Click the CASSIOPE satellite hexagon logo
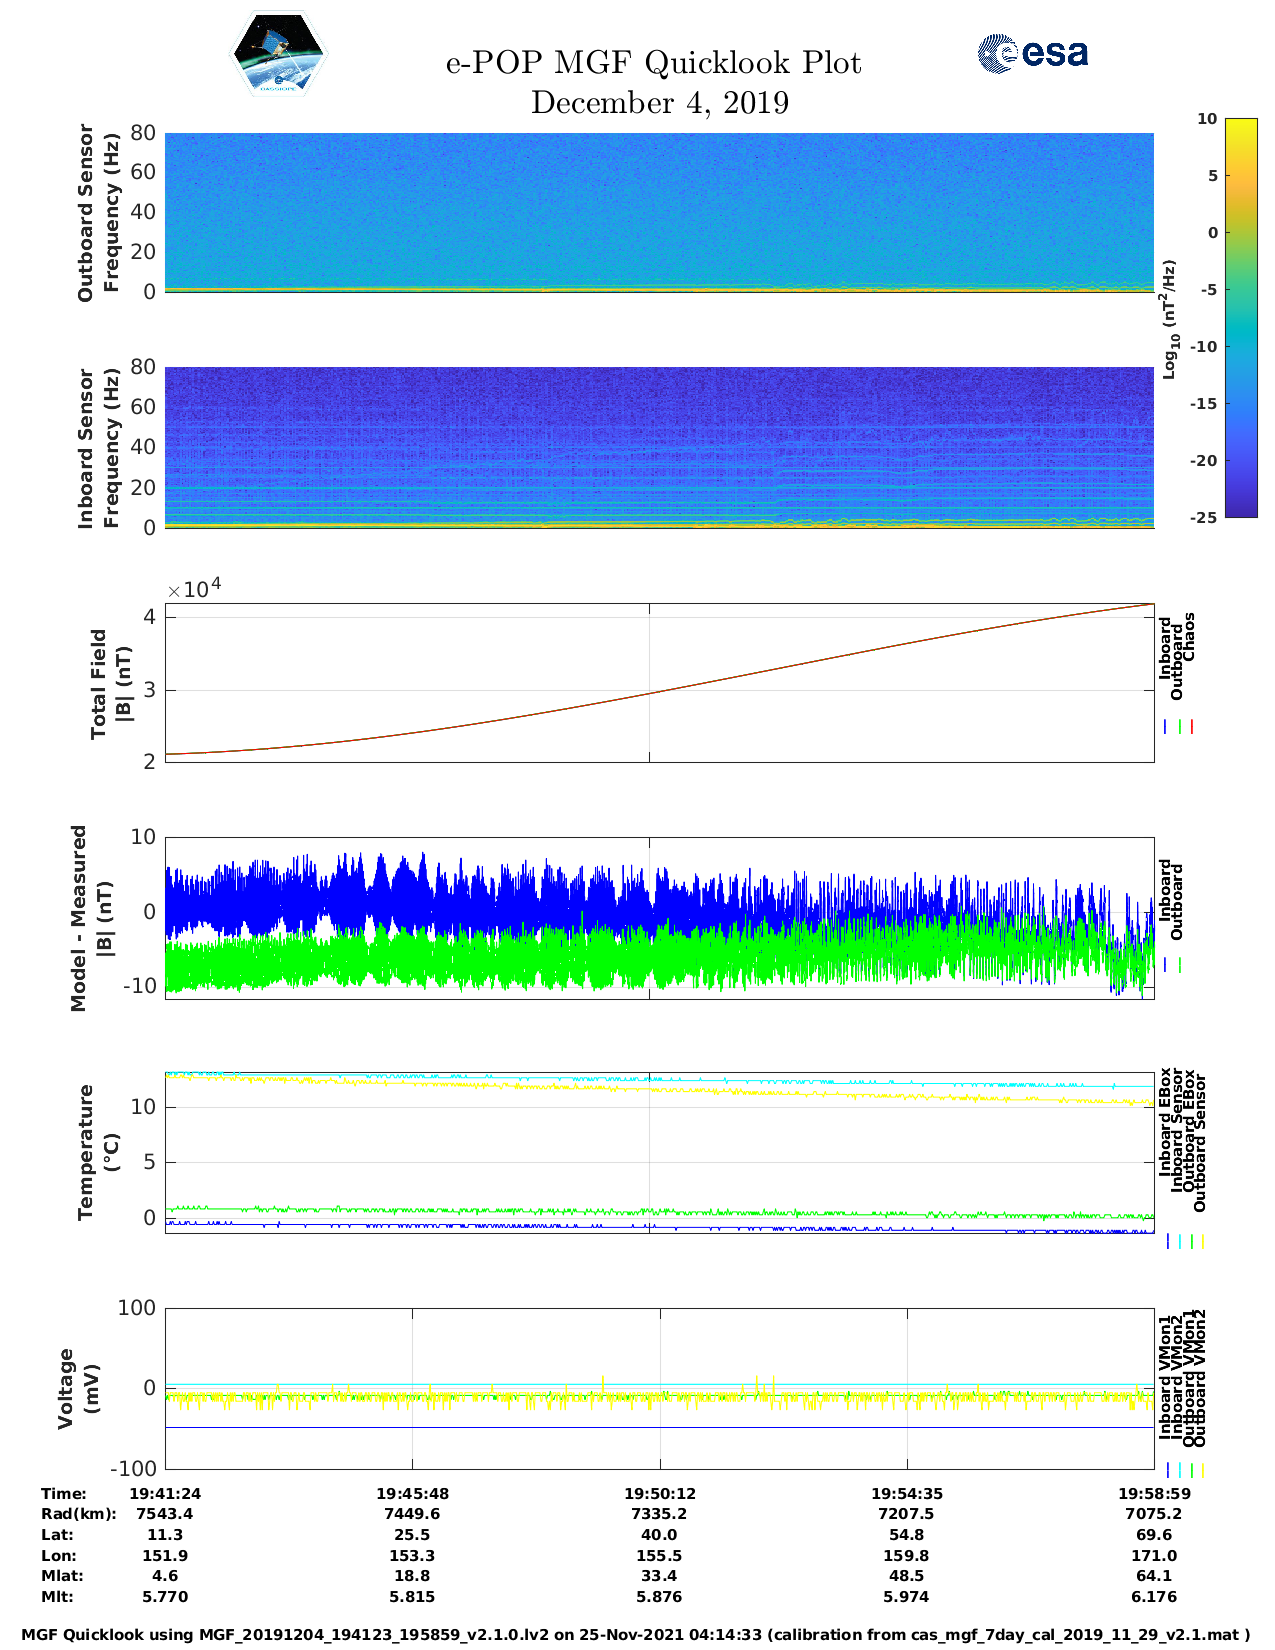This screenshot has height=1650, width=1275. (278, 56)
